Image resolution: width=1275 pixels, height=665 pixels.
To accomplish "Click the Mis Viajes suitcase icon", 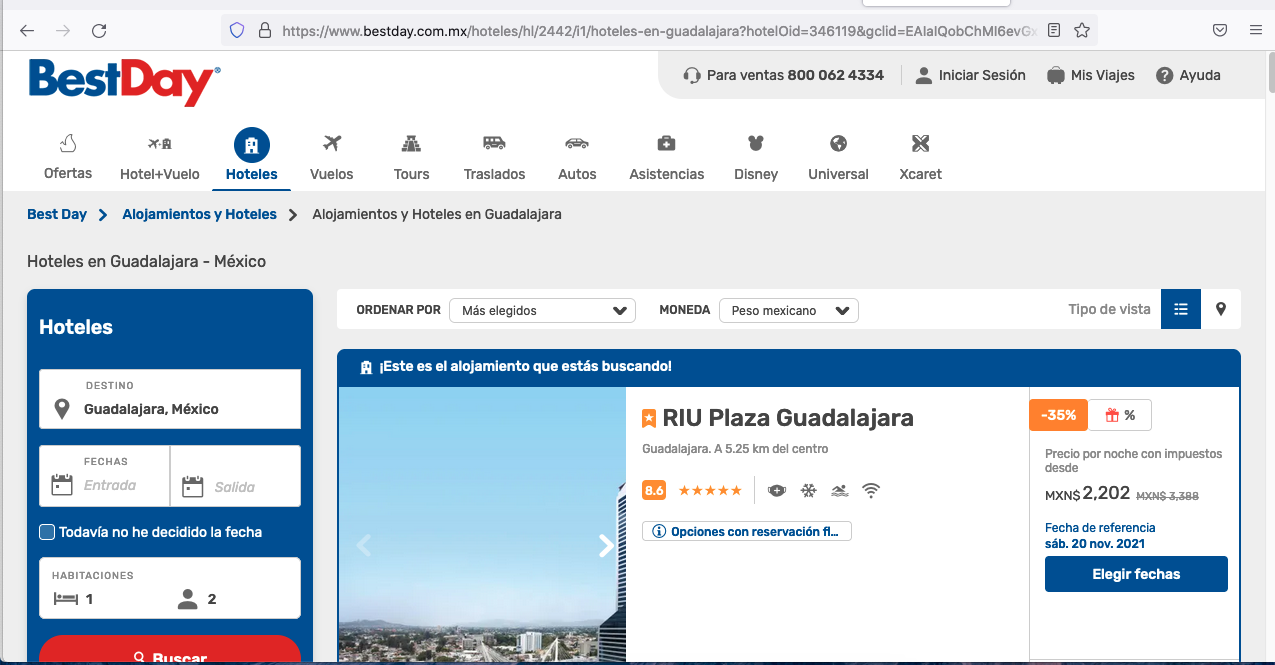I will click(x=1055, y=75).
